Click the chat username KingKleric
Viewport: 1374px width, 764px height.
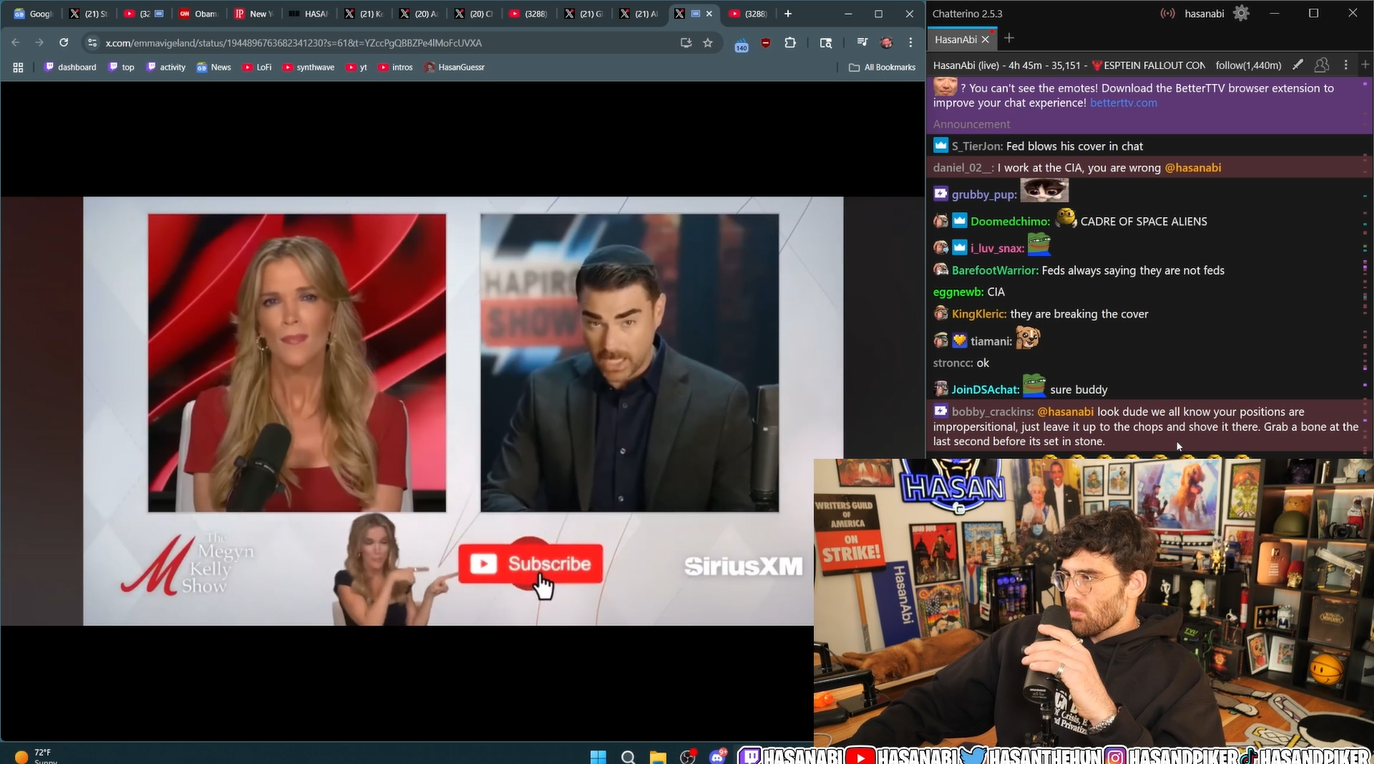click(x=979, y=314)
